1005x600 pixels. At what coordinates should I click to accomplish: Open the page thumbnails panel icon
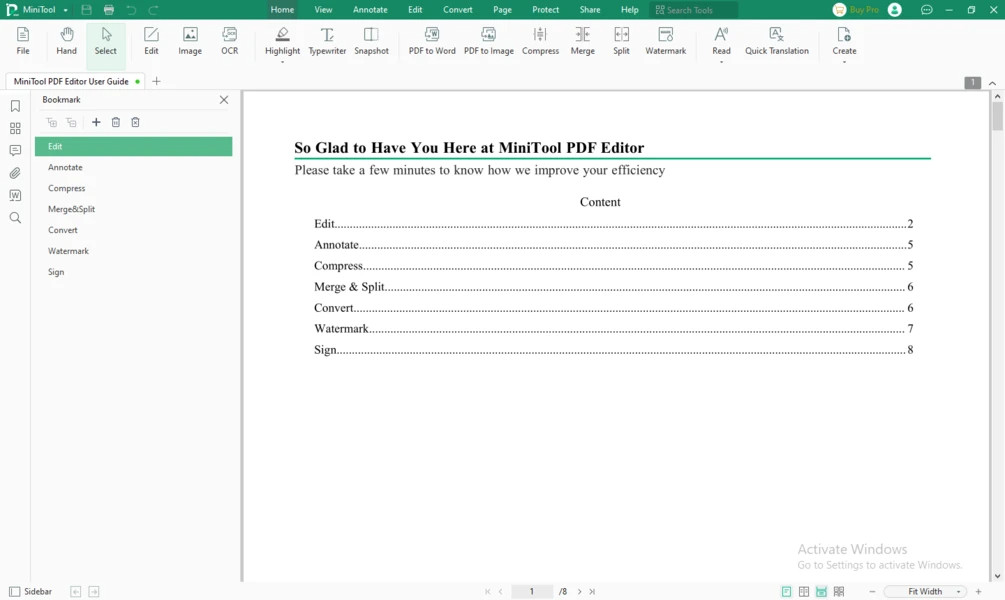pyautogui.click(x=15, y=128)
